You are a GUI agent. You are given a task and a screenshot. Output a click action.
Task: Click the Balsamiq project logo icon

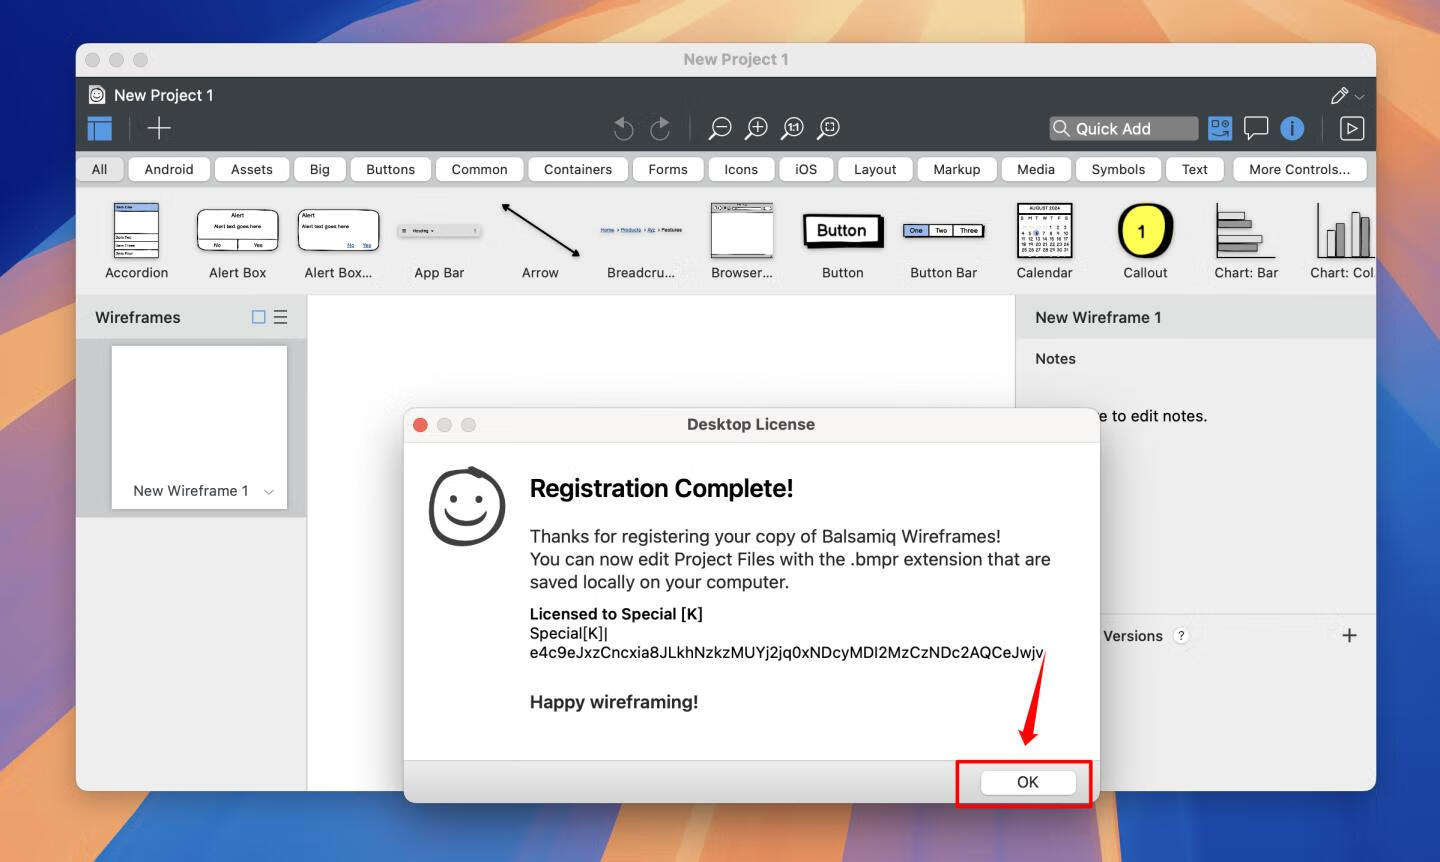pyautogui.click(x=97, y=95)
